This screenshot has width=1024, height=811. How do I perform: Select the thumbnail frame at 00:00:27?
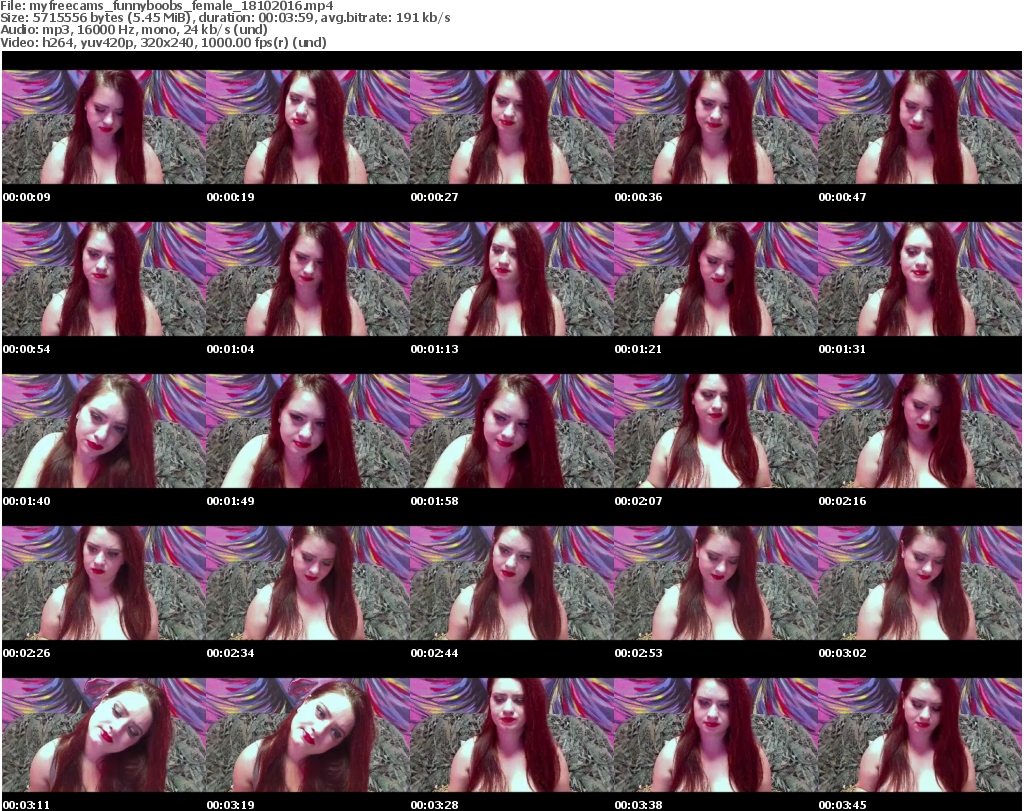point(512,127)
